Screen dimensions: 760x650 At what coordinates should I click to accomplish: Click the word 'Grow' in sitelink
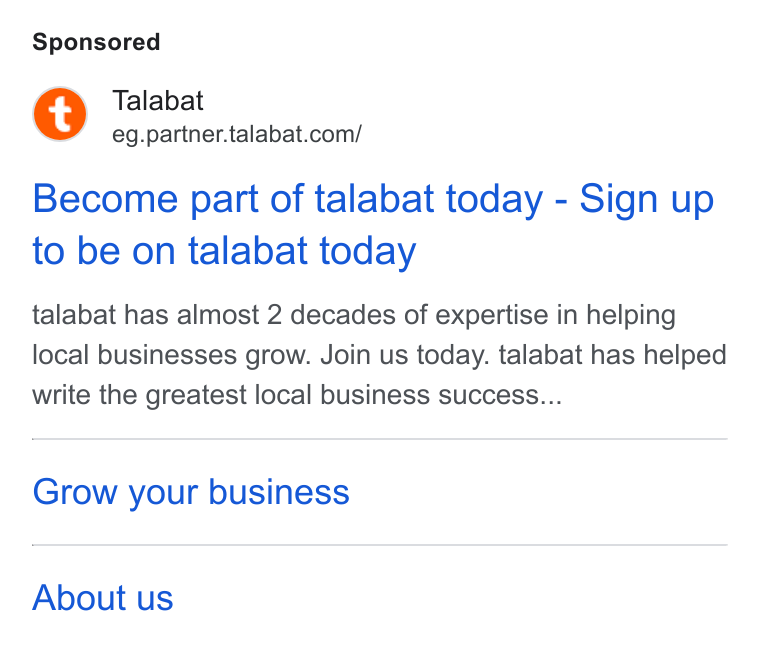[x=75, y=492]
